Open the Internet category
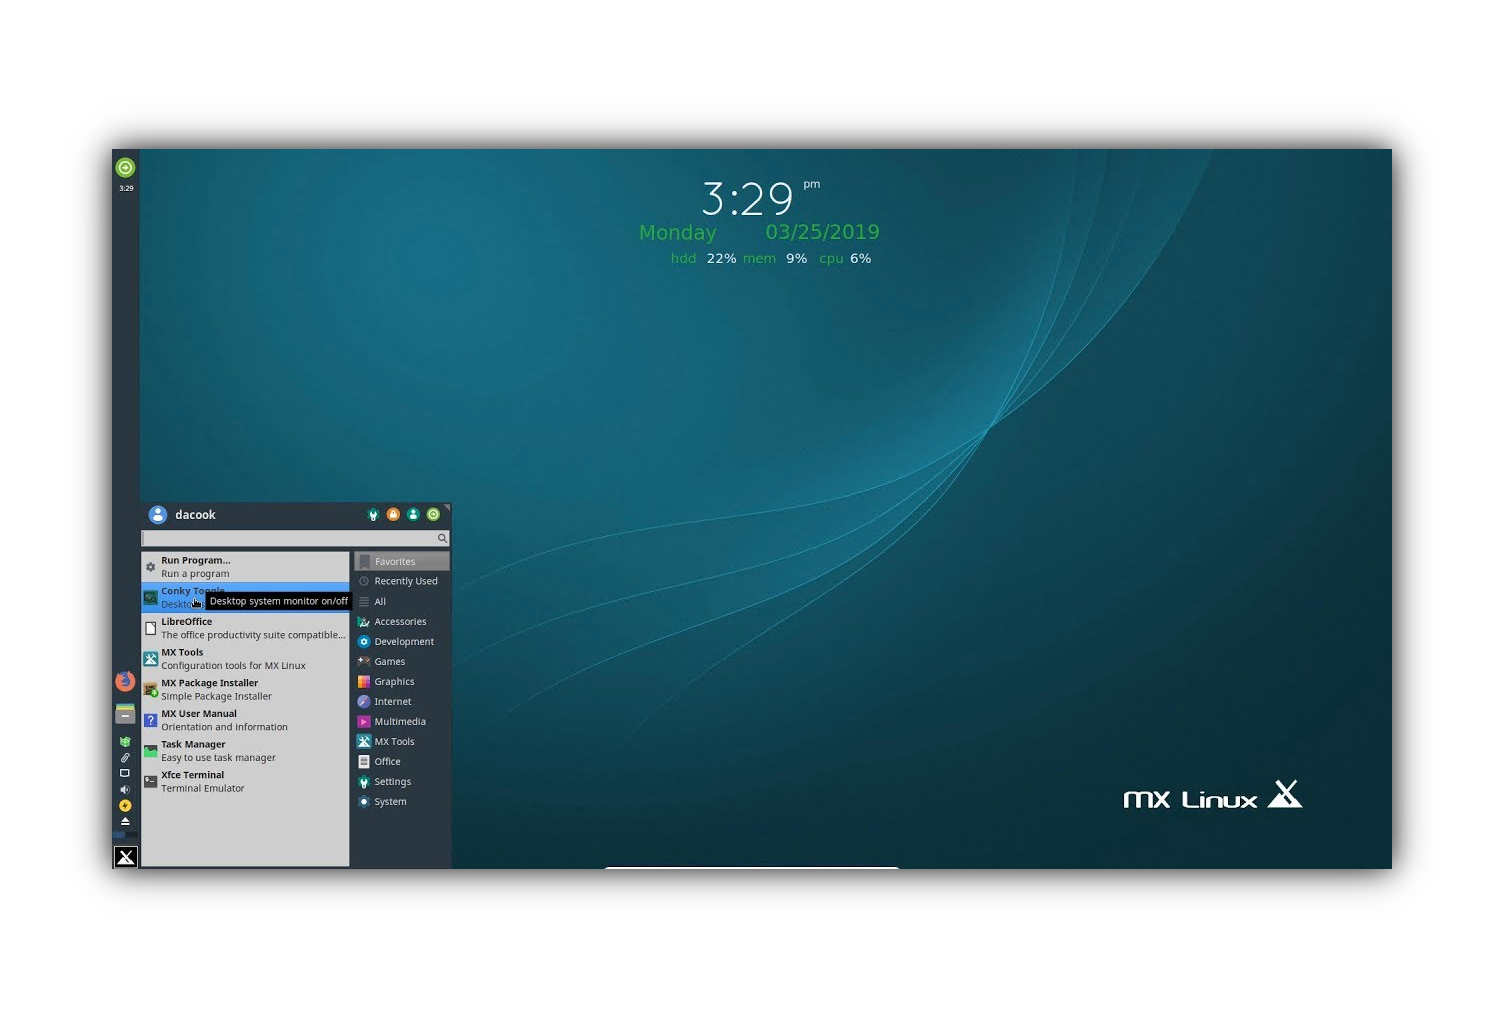 tap(402, 702)
